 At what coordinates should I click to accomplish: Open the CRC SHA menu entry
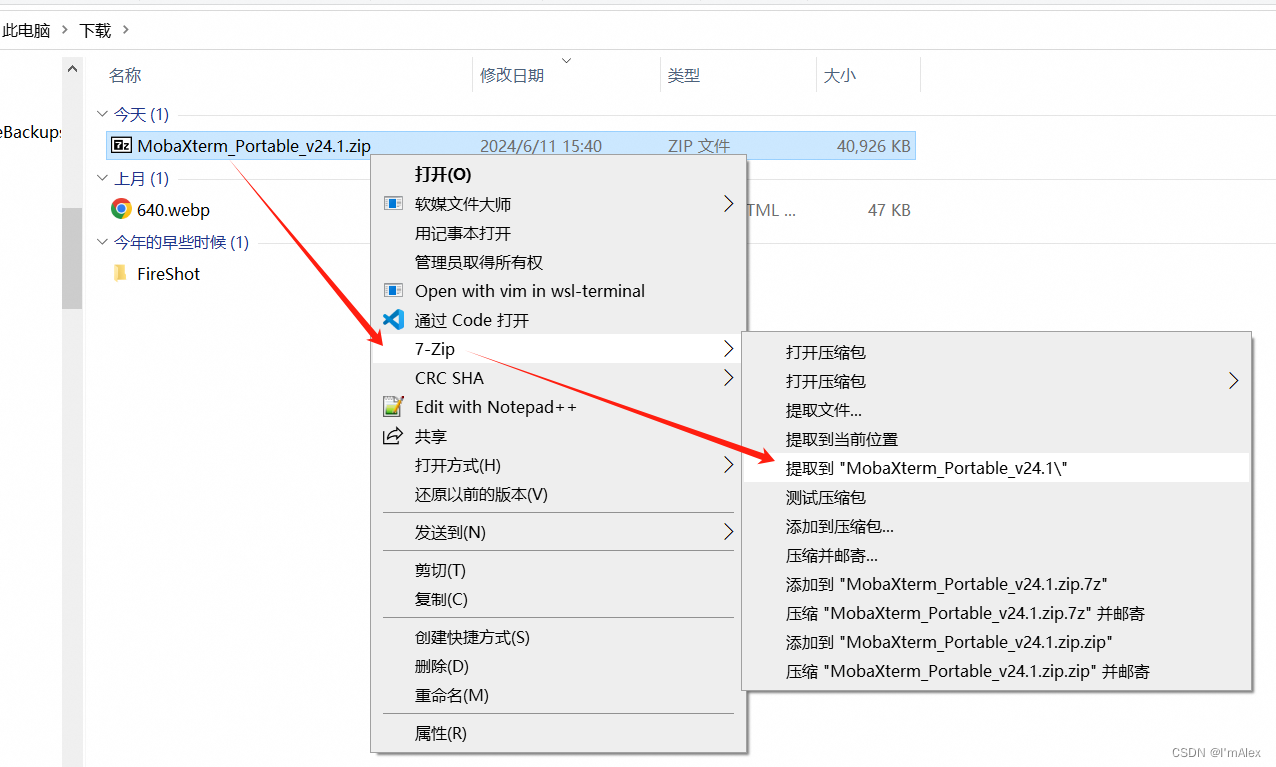pyautogui.click(x=449, y=378)
